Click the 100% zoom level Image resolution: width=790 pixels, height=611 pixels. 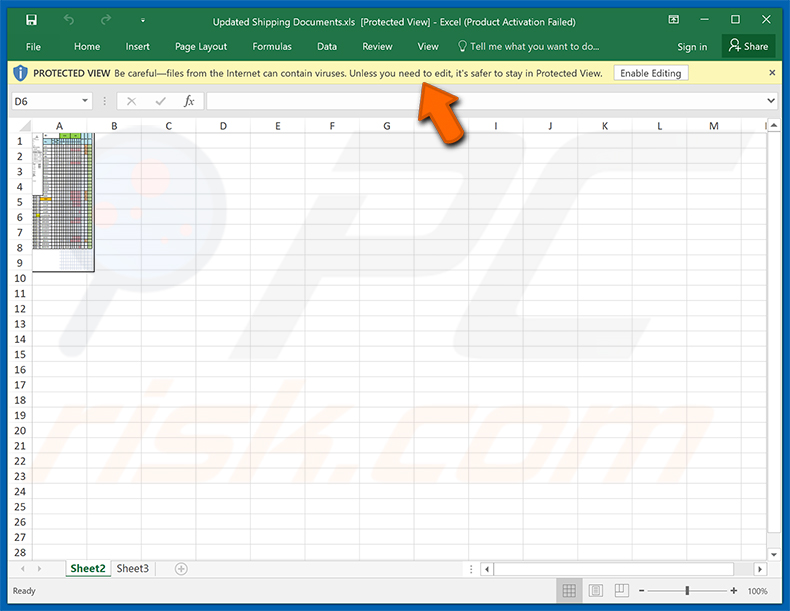coord(757,591)
